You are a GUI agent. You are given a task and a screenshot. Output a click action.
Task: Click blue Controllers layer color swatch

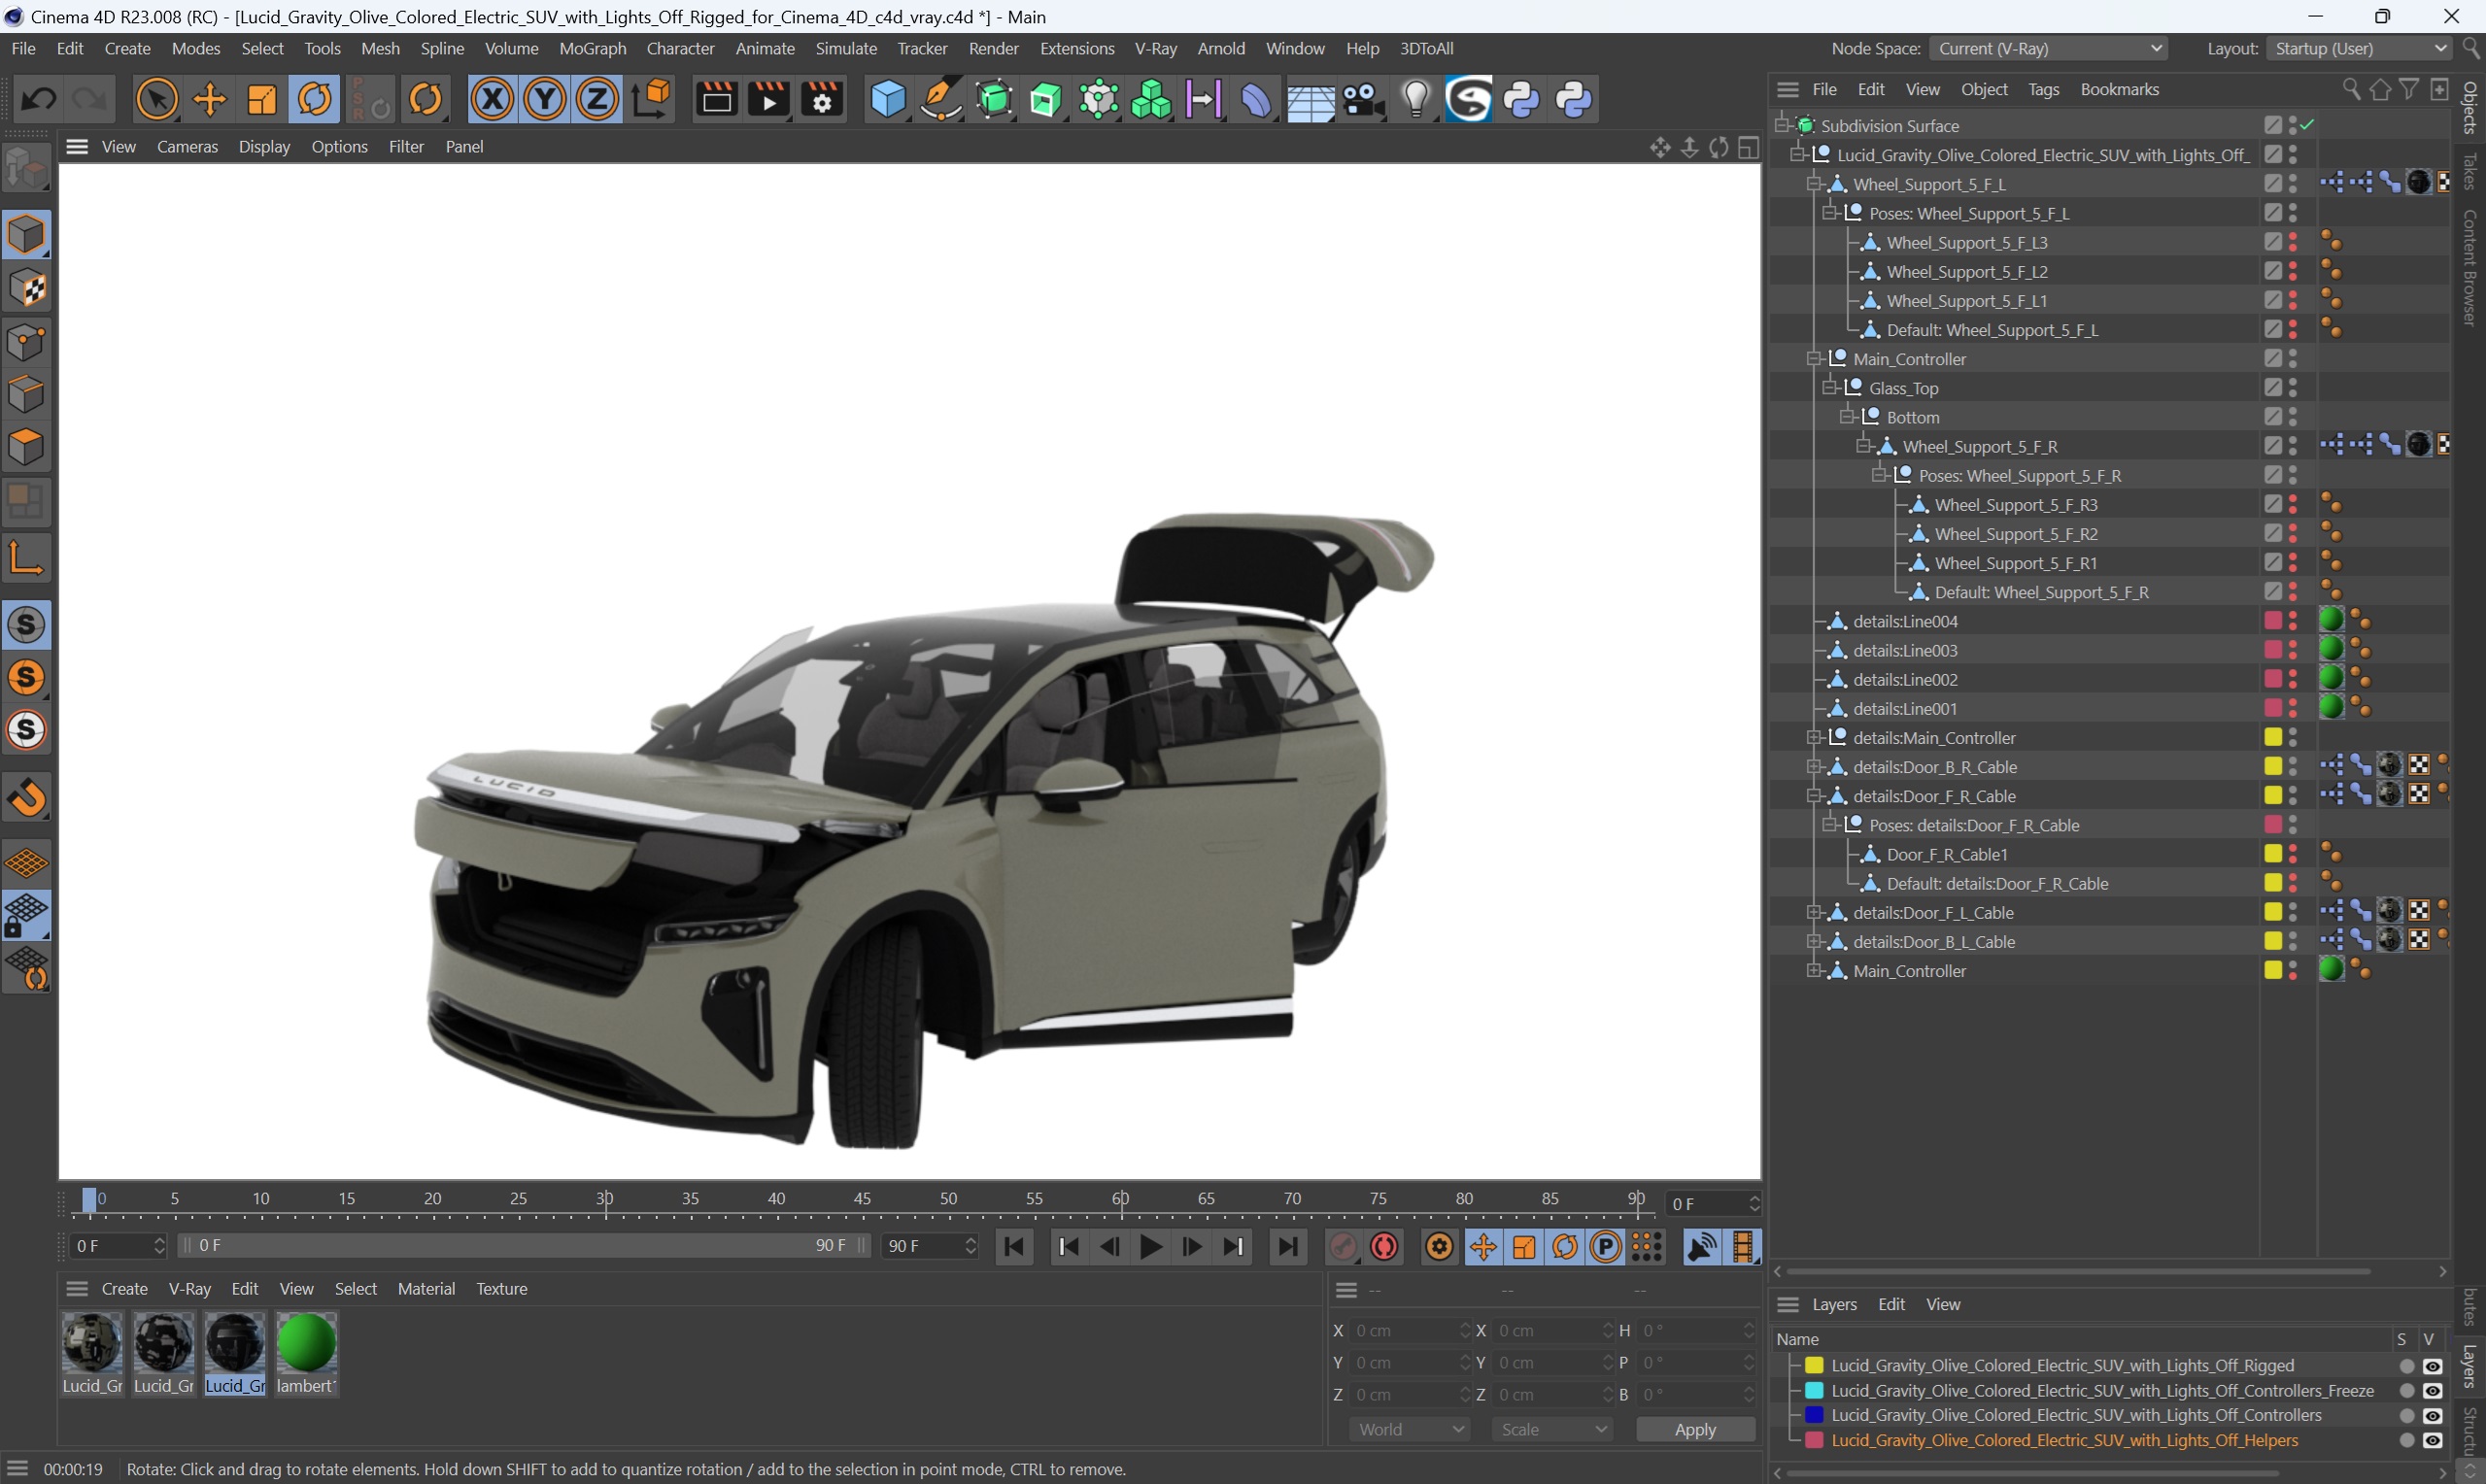pos(1813,1416)
